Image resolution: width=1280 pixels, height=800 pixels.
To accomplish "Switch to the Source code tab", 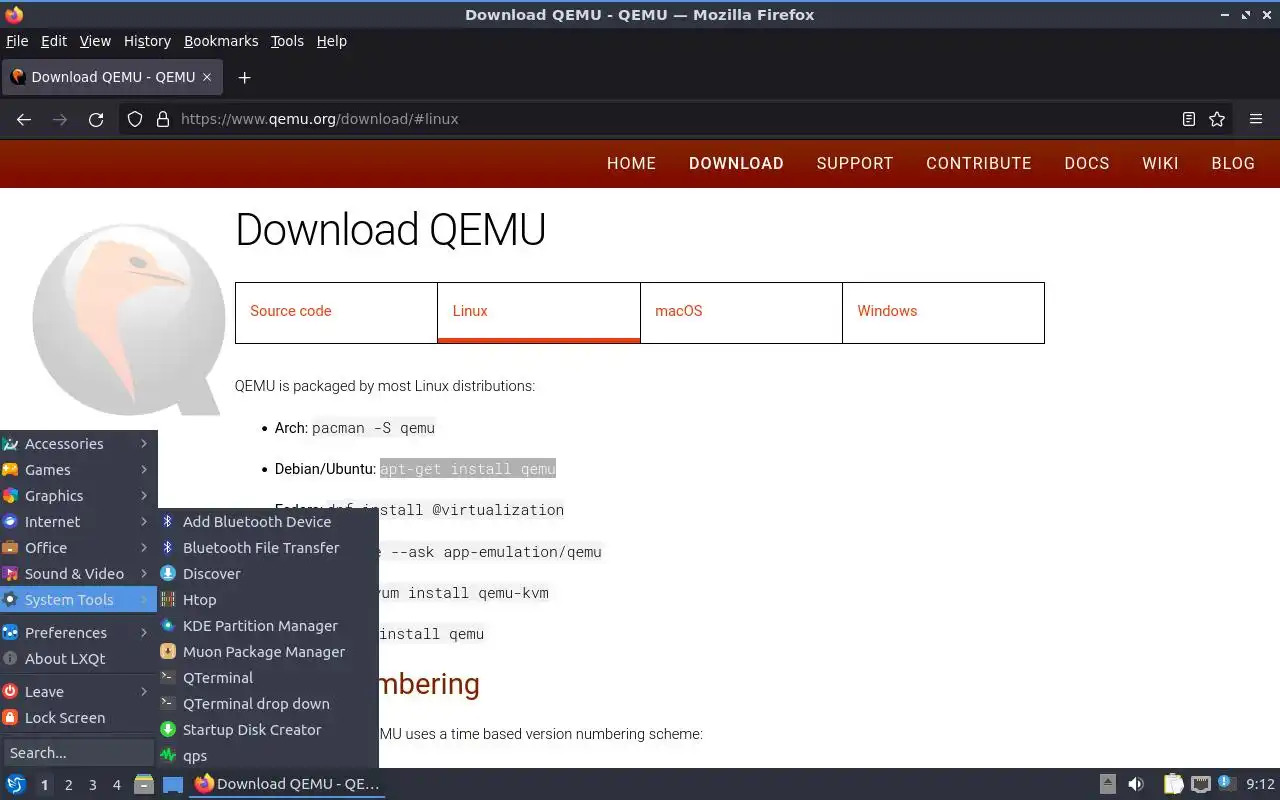I will [x=336, y=312].
